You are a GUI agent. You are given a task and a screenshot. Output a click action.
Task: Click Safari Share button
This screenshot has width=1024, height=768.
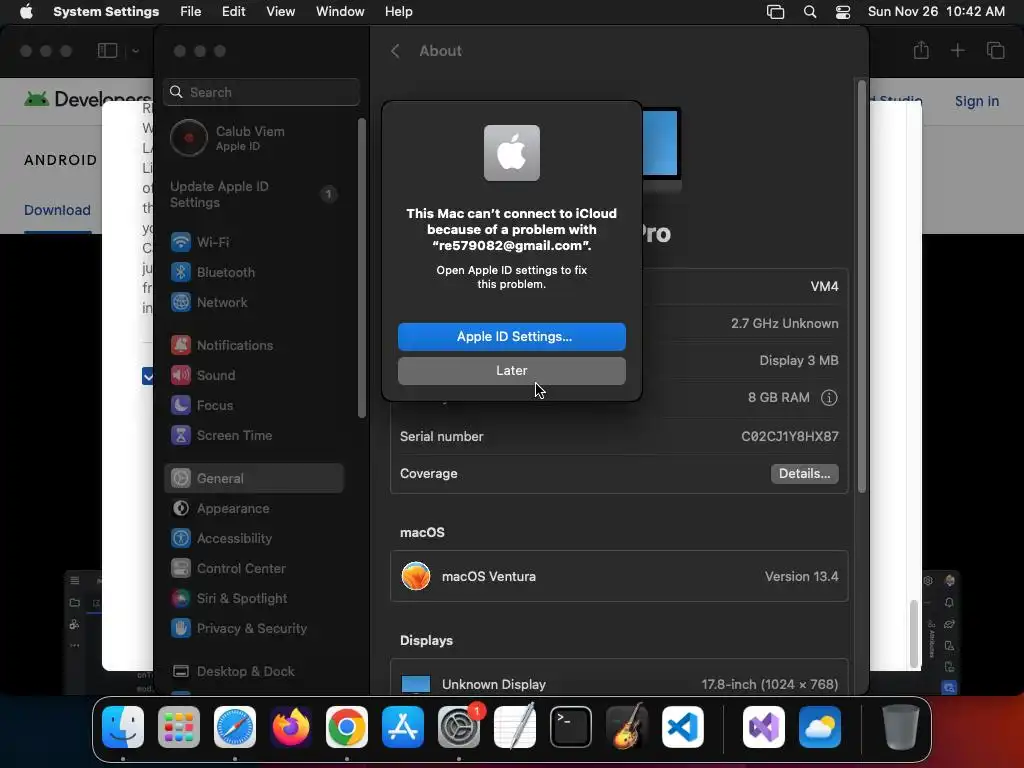click(921, 50)
